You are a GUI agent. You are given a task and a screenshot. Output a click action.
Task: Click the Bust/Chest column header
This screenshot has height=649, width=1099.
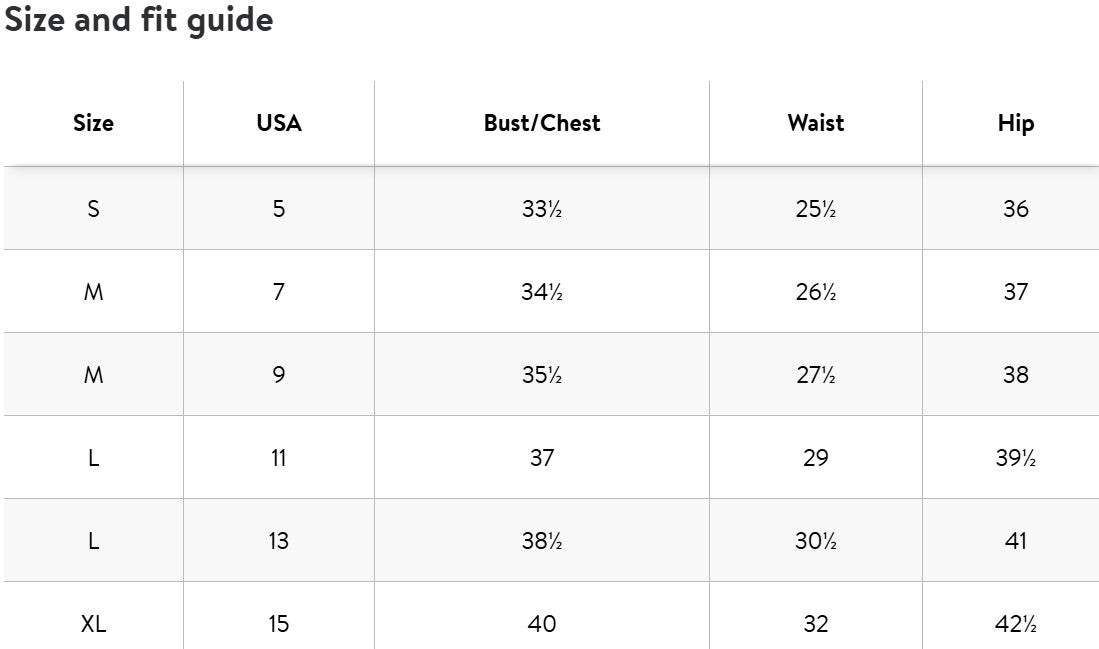click(x=542, y=123)
